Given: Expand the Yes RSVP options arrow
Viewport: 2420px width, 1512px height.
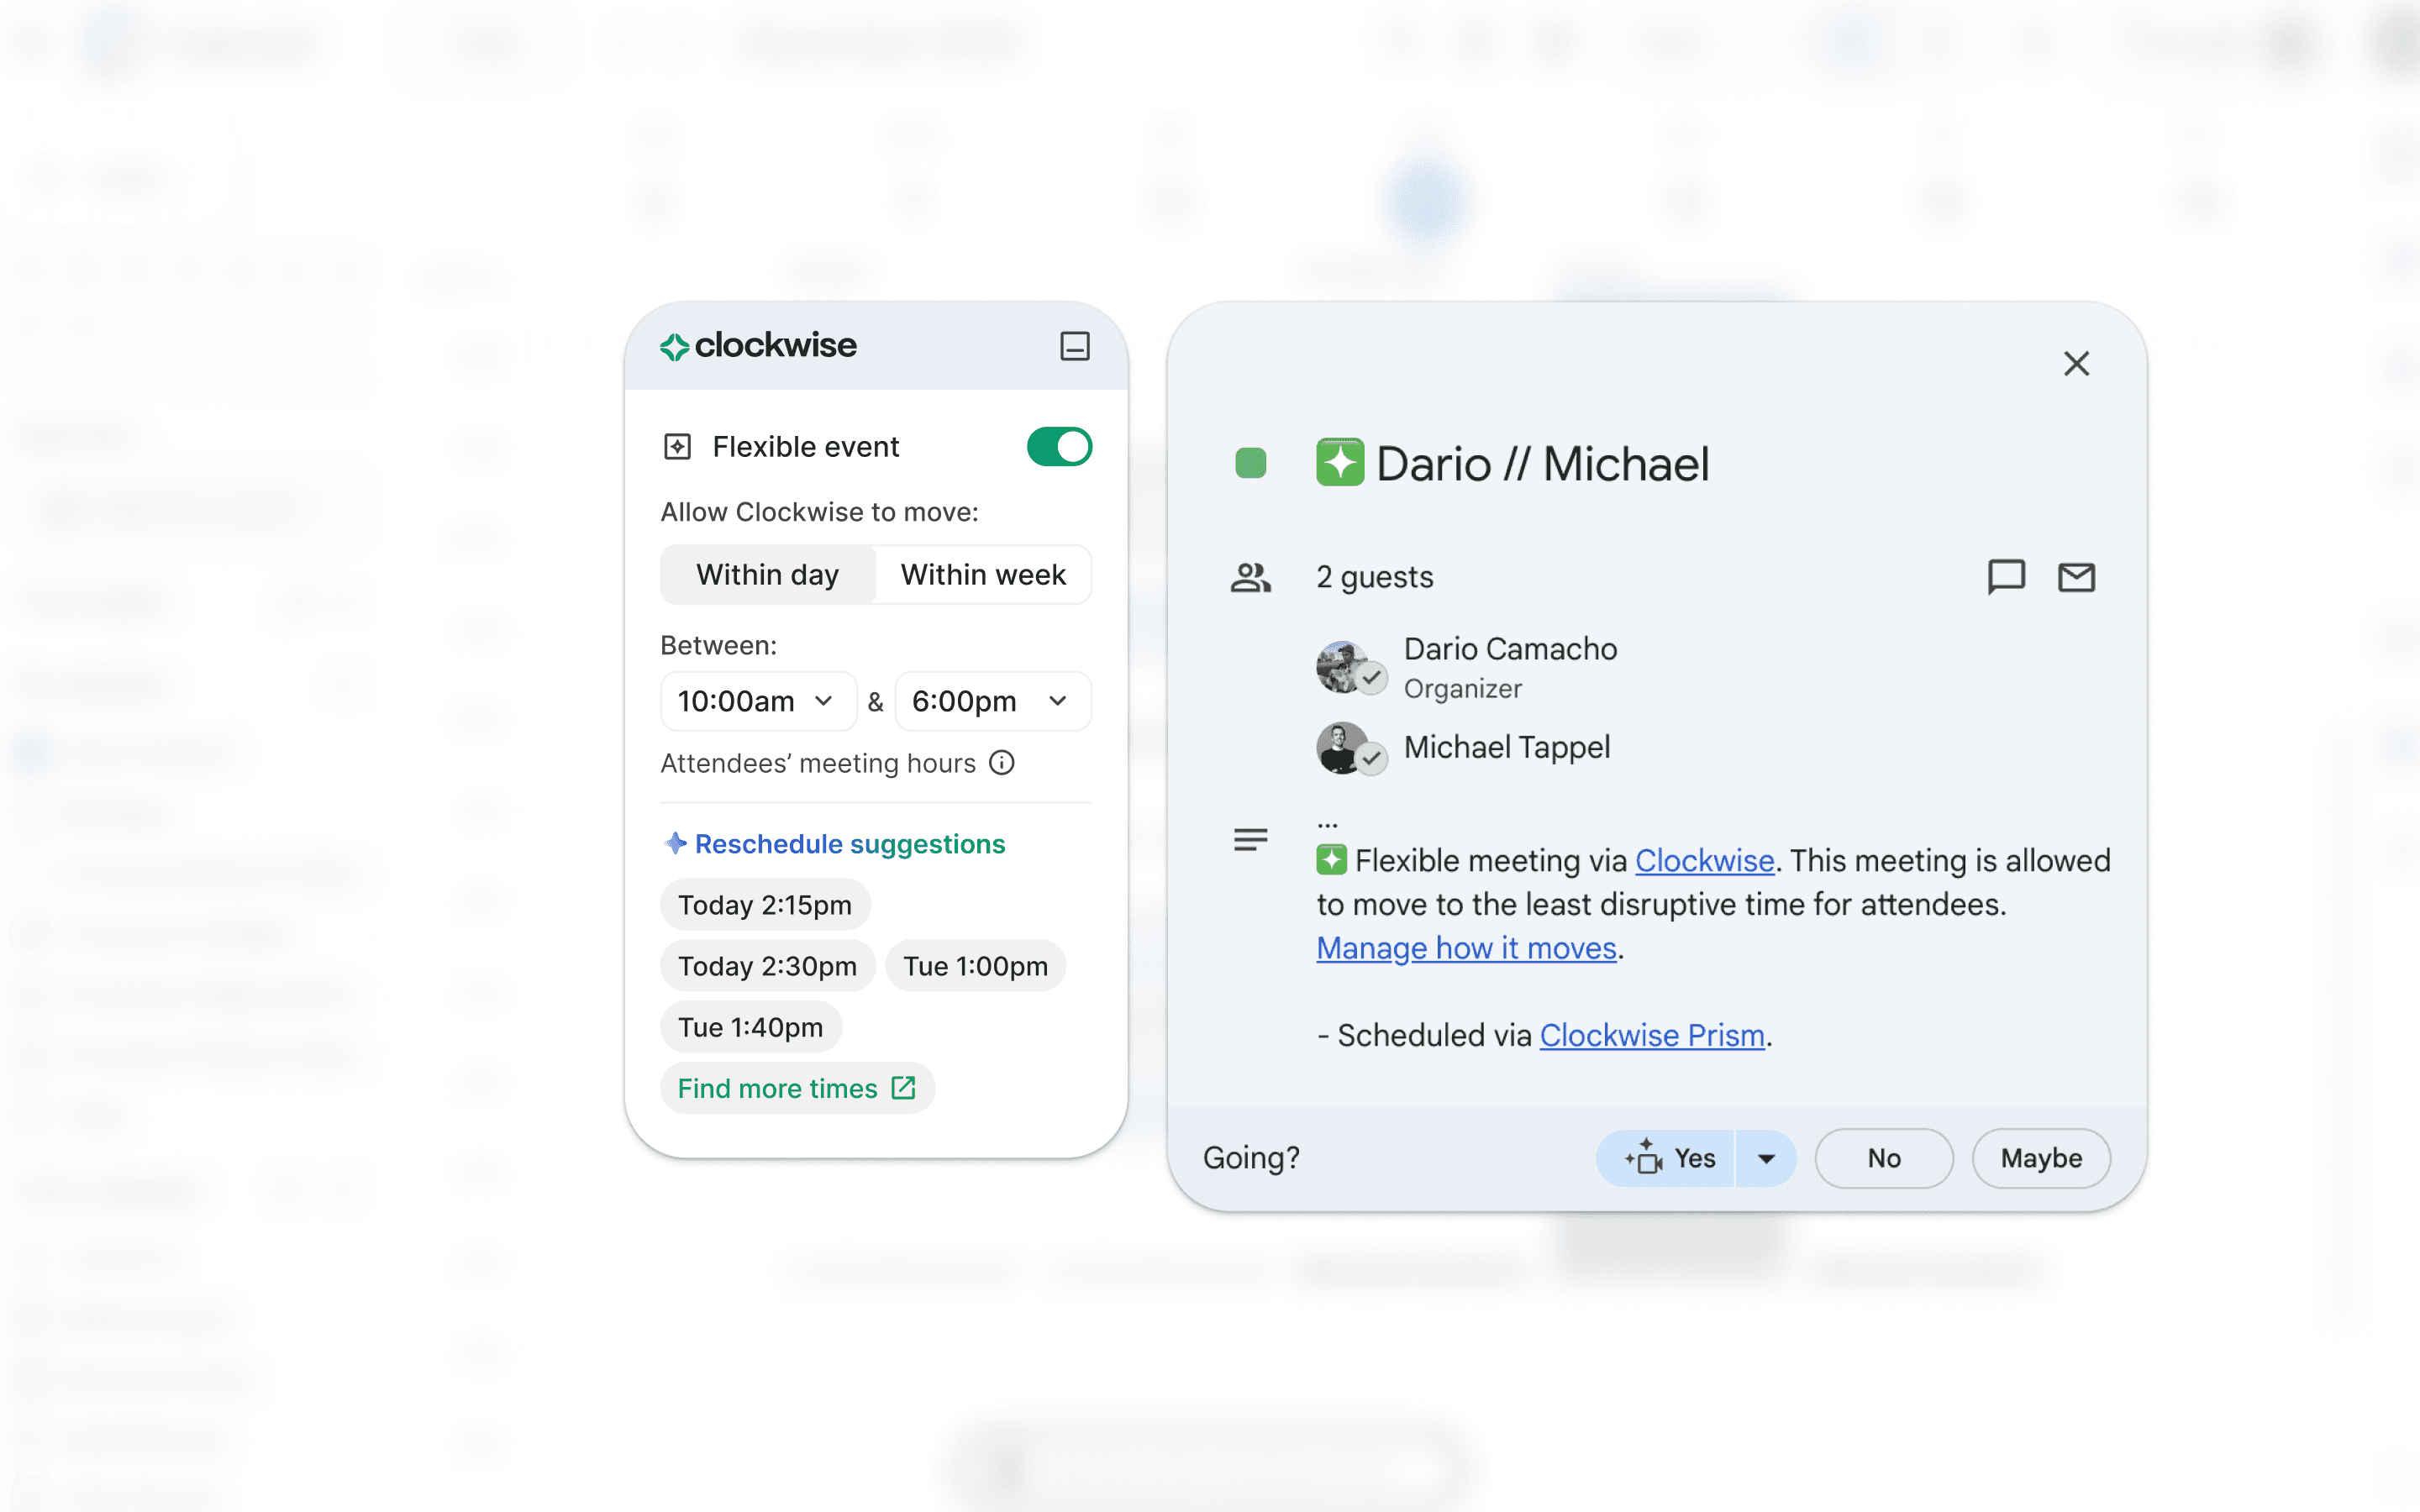Looking at the screenshot, I should tap(1766, 1158).
